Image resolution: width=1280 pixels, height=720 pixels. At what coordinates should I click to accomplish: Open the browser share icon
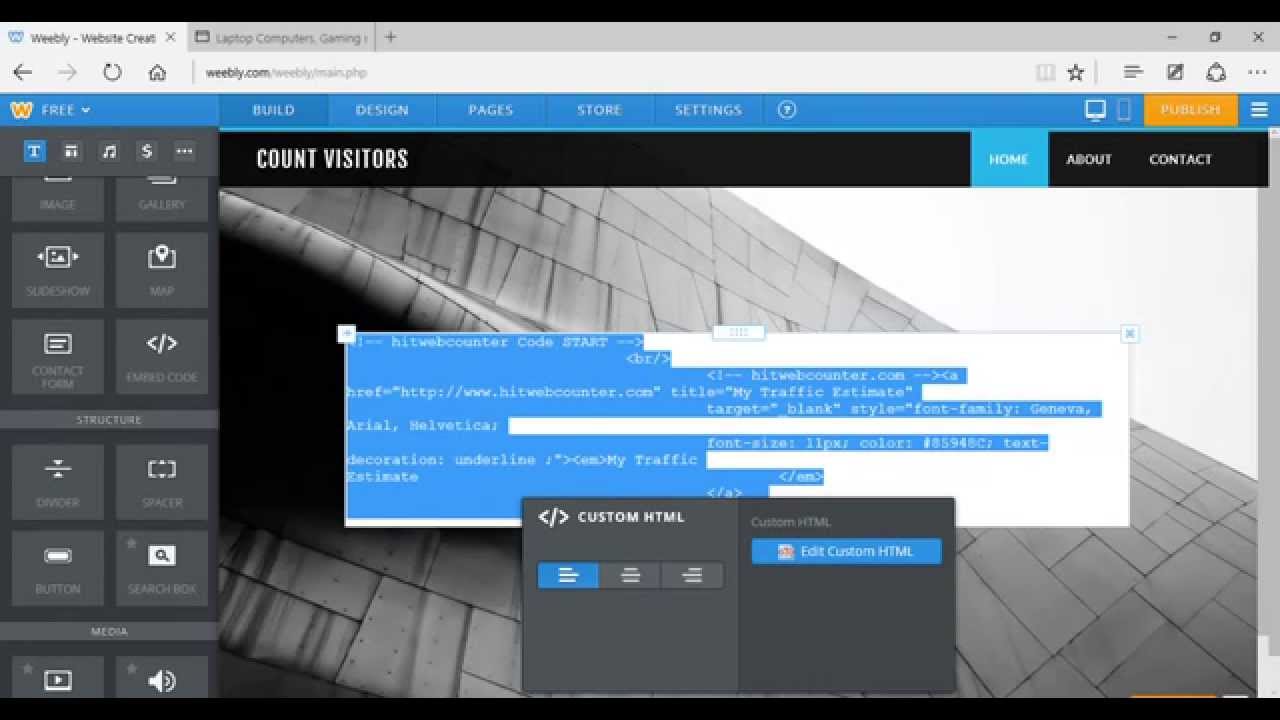(x=1216, y=72)
